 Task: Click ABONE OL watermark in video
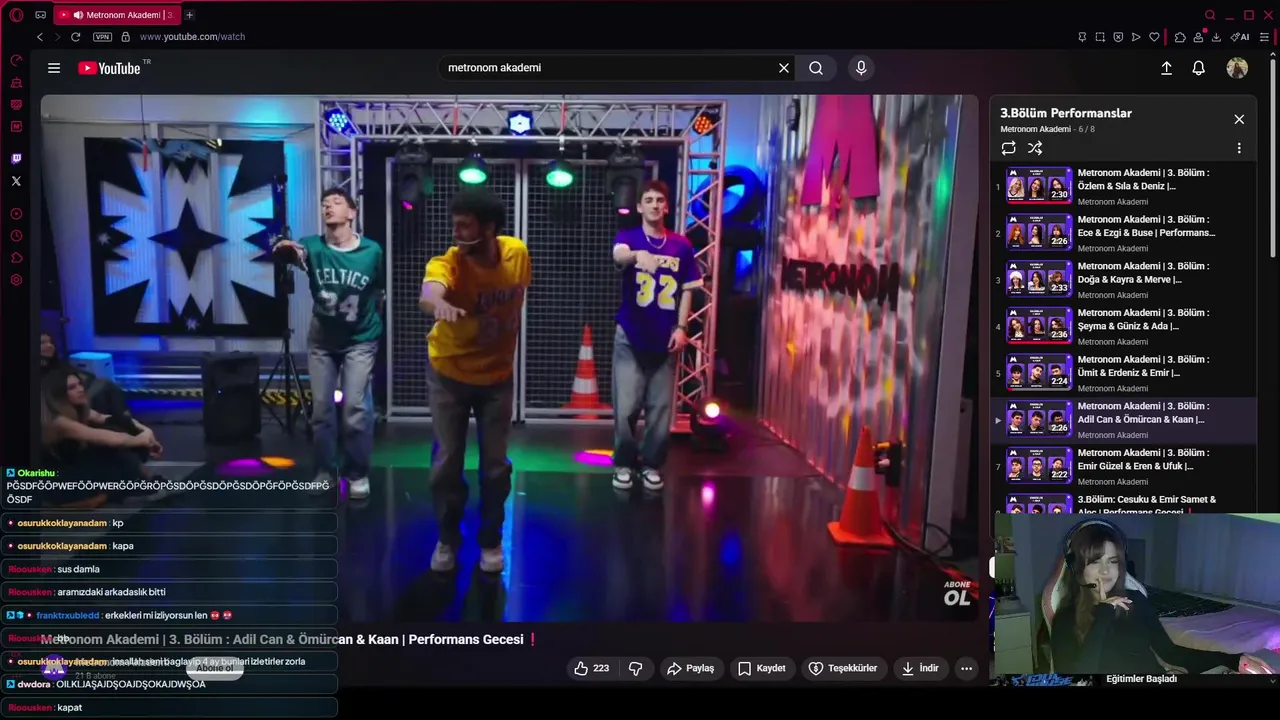(957, 593)
